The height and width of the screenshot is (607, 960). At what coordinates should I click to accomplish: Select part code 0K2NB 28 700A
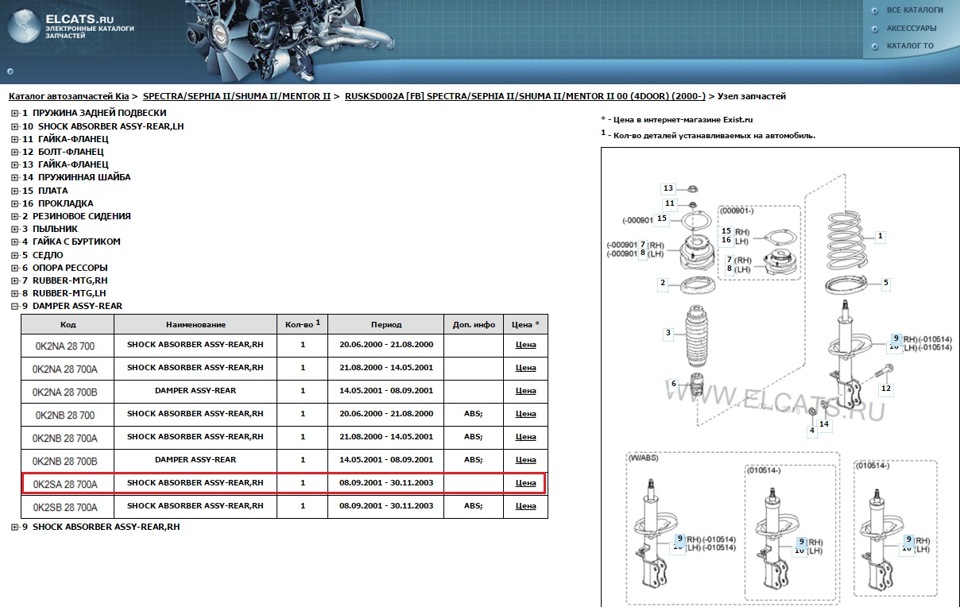tap(65, 439)
